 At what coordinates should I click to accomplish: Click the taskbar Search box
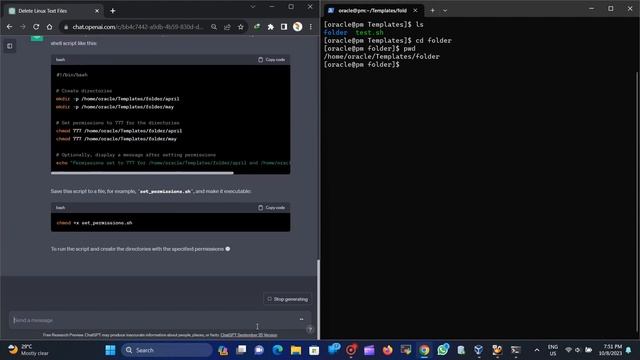[167, 350]
